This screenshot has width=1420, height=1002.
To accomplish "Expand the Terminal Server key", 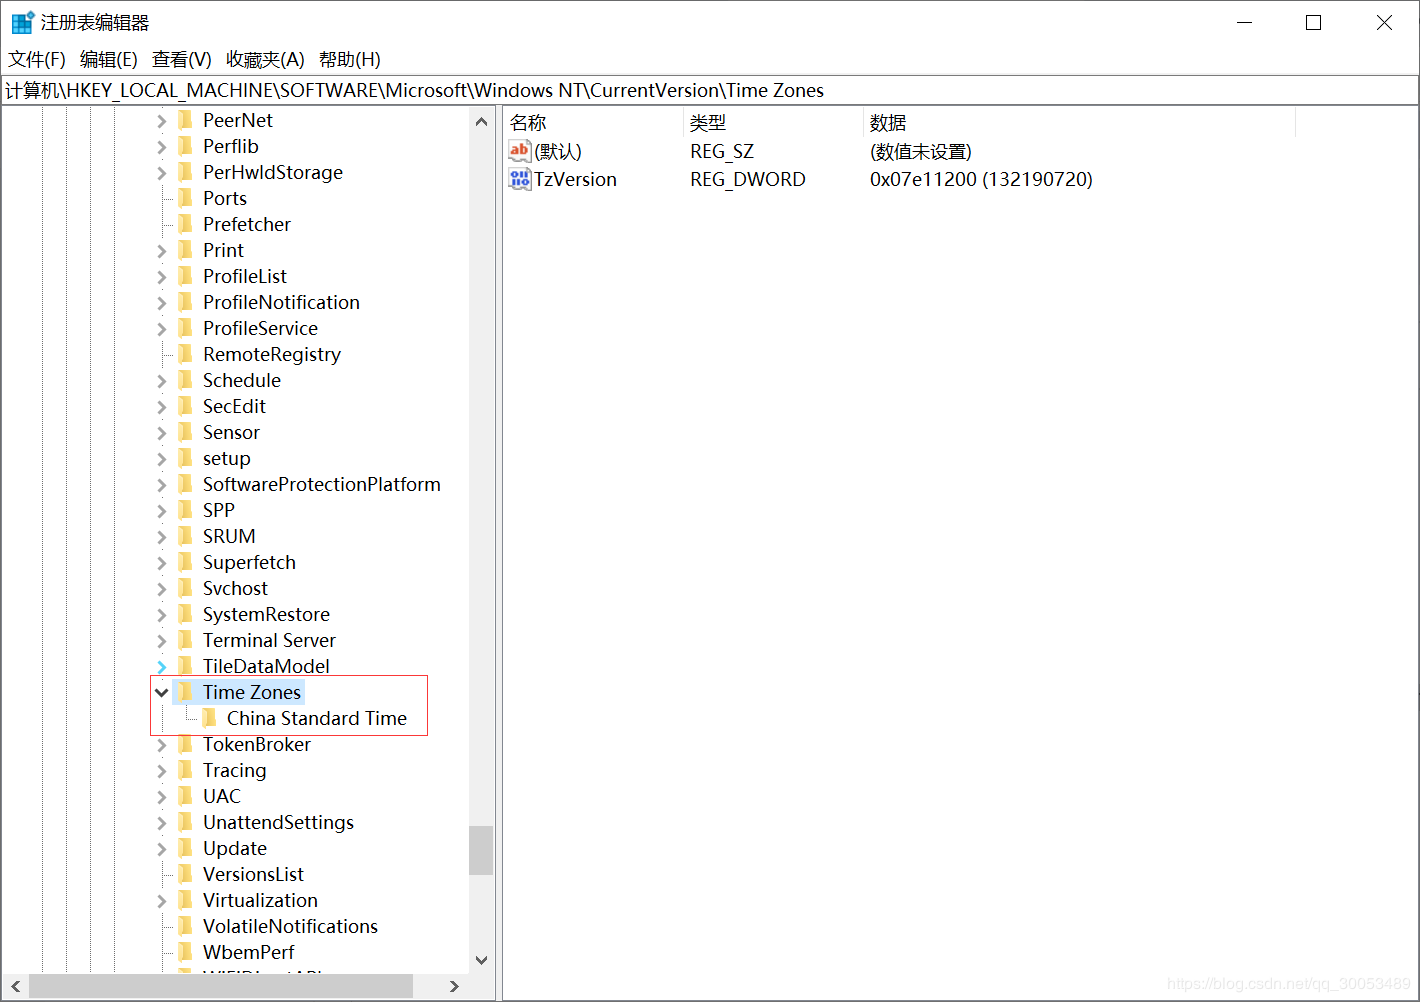I will 161,641.
